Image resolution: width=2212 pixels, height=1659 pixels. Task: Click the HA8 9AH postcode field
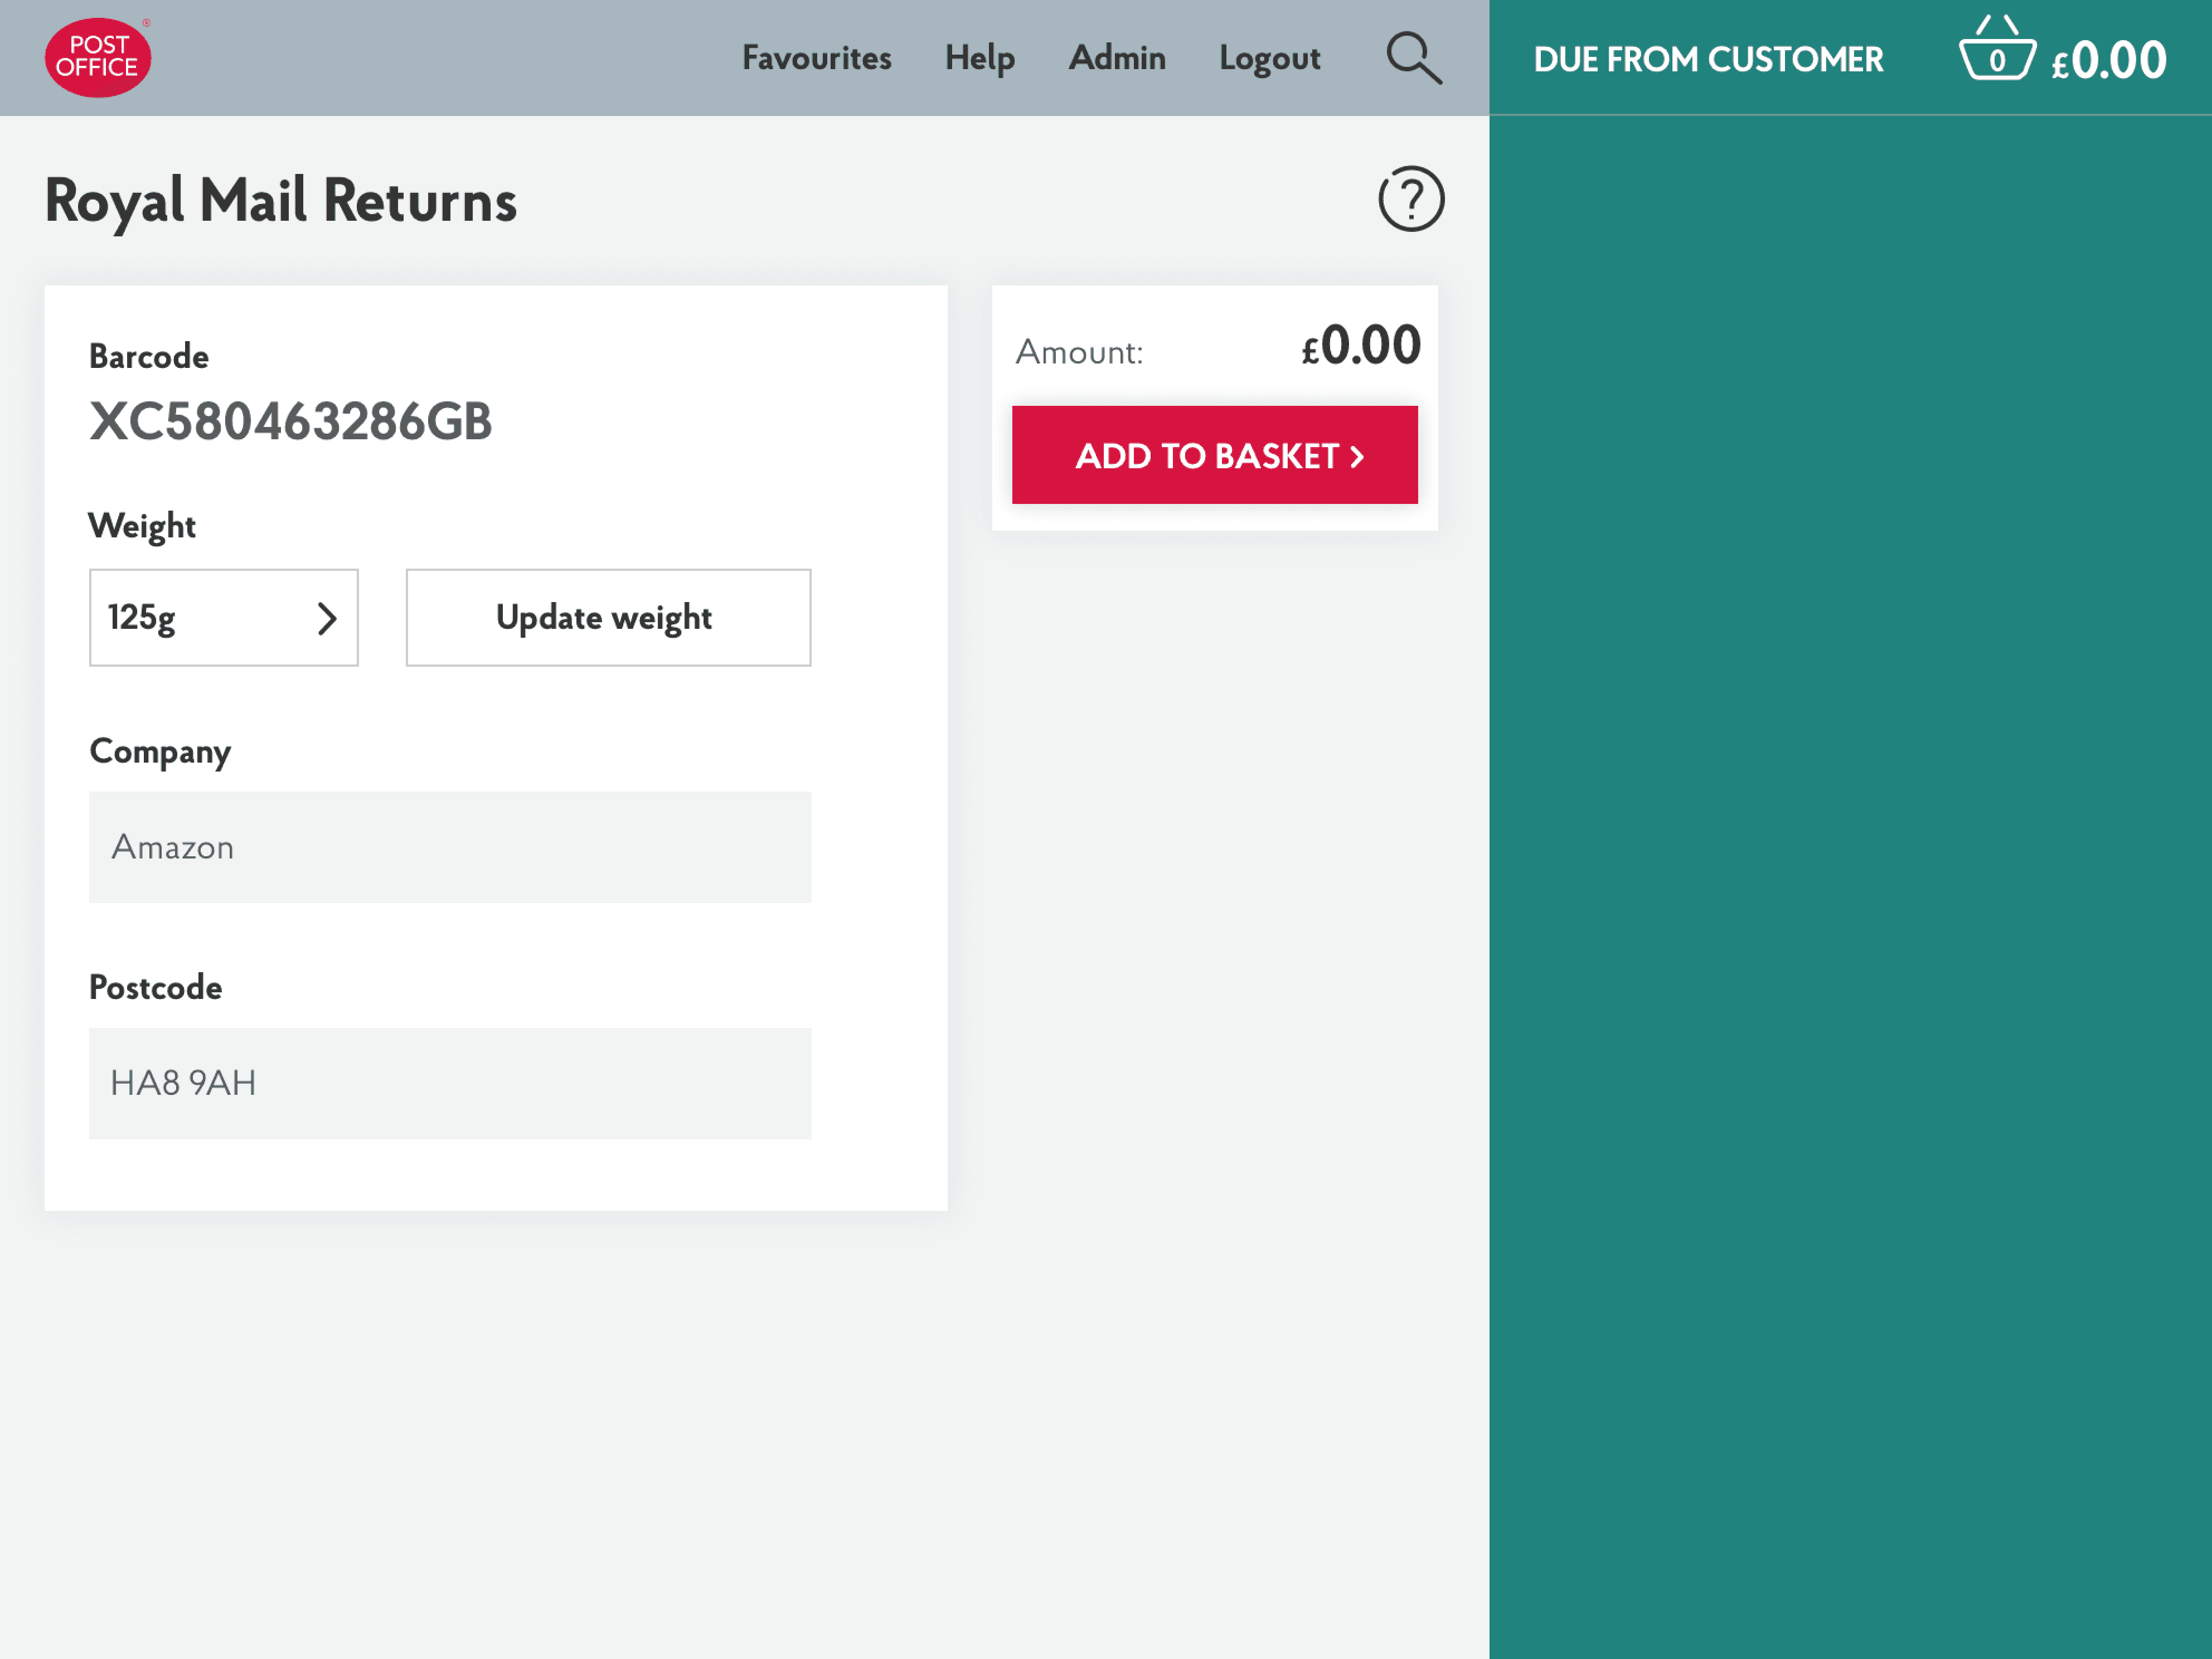450,1083
